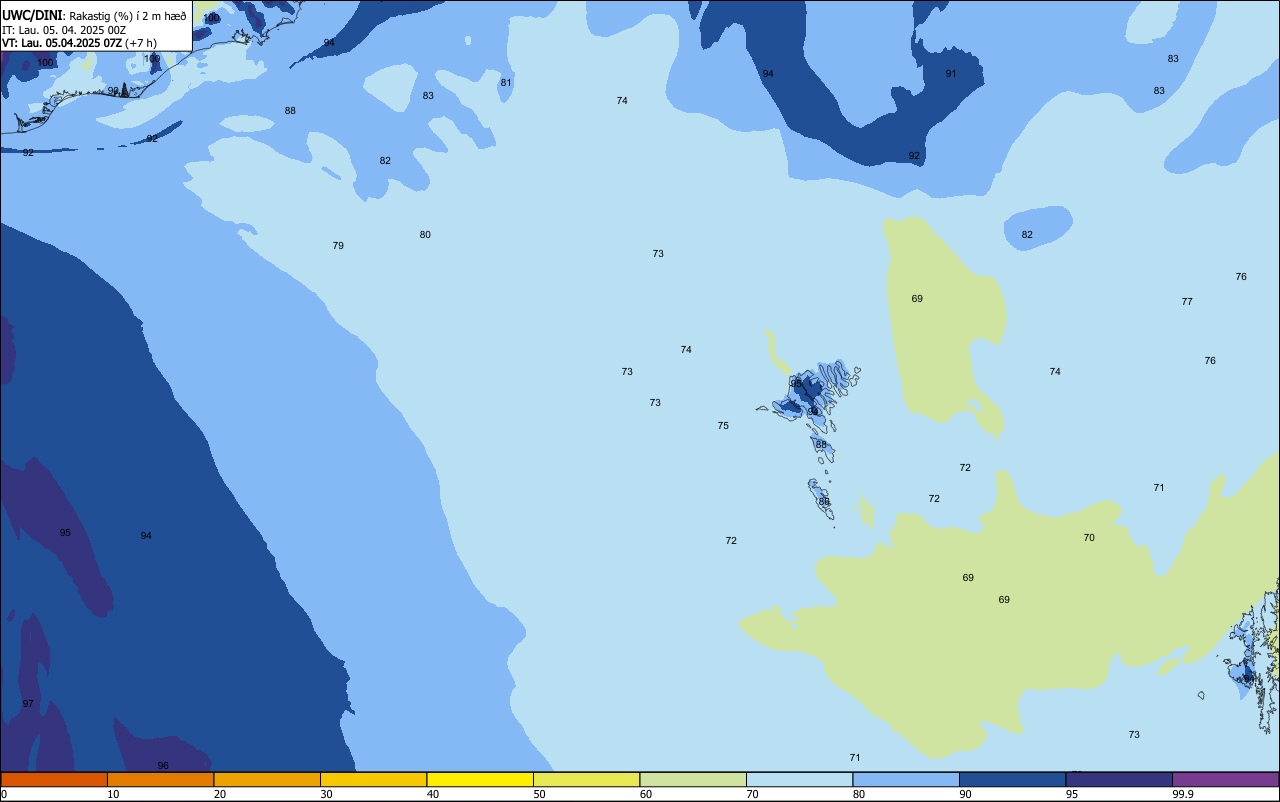Click the humidity value 81 on the map

tap(506, 83)
